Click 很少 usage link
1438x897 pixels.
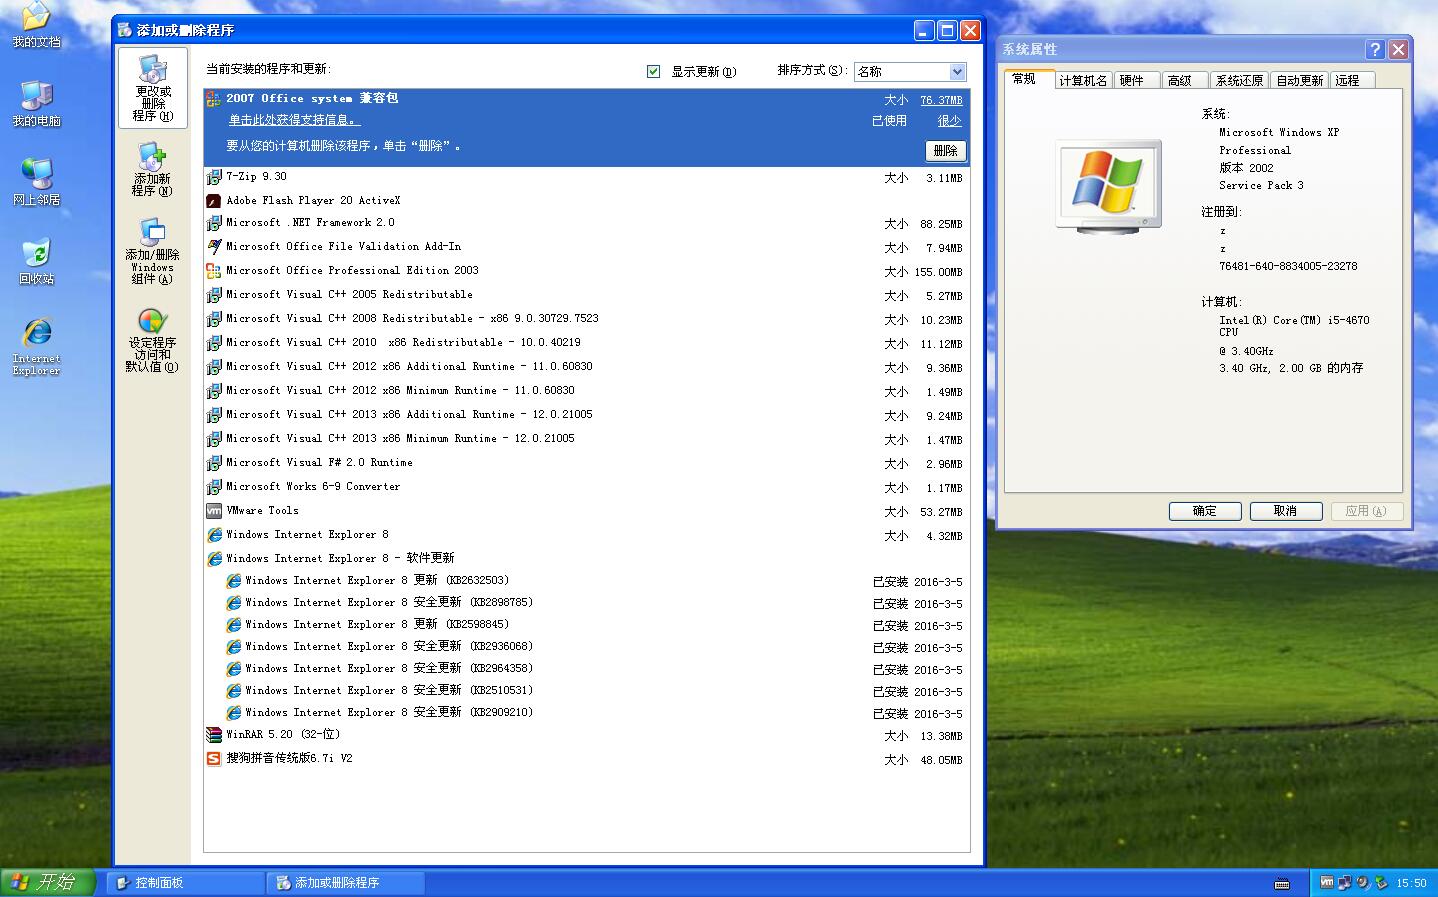[x=950, y=121]
